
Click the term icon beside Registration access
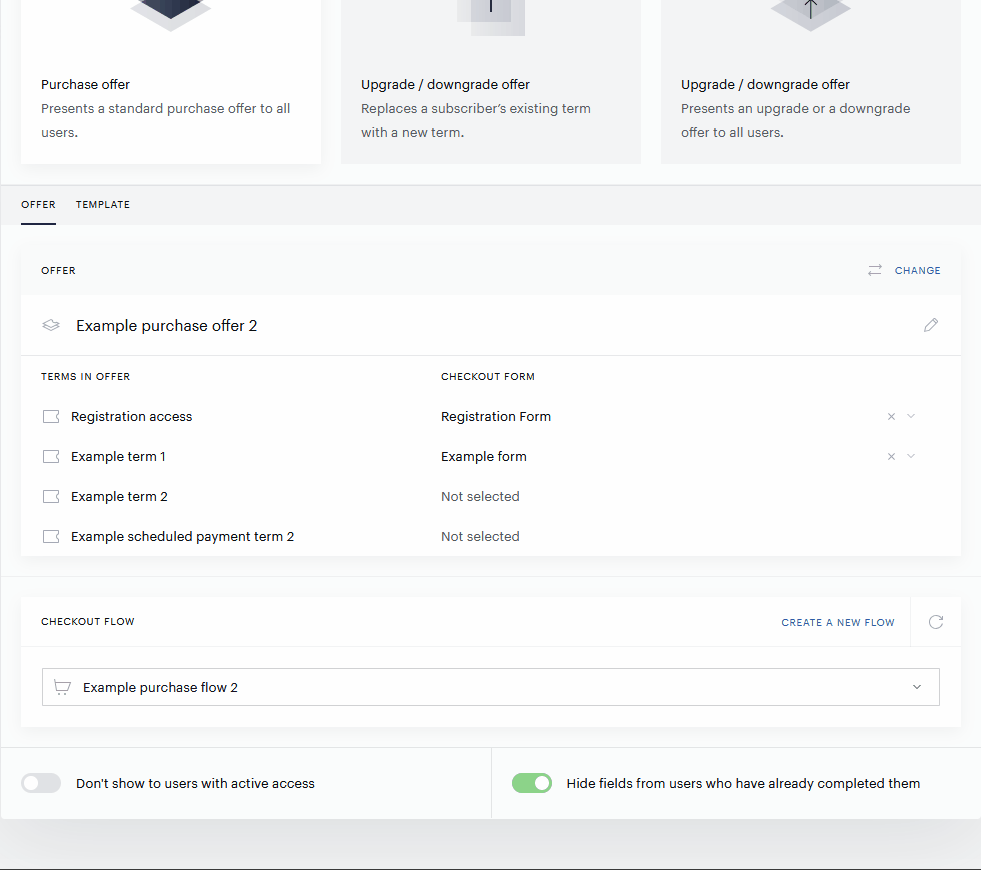(x=51, y=417)
